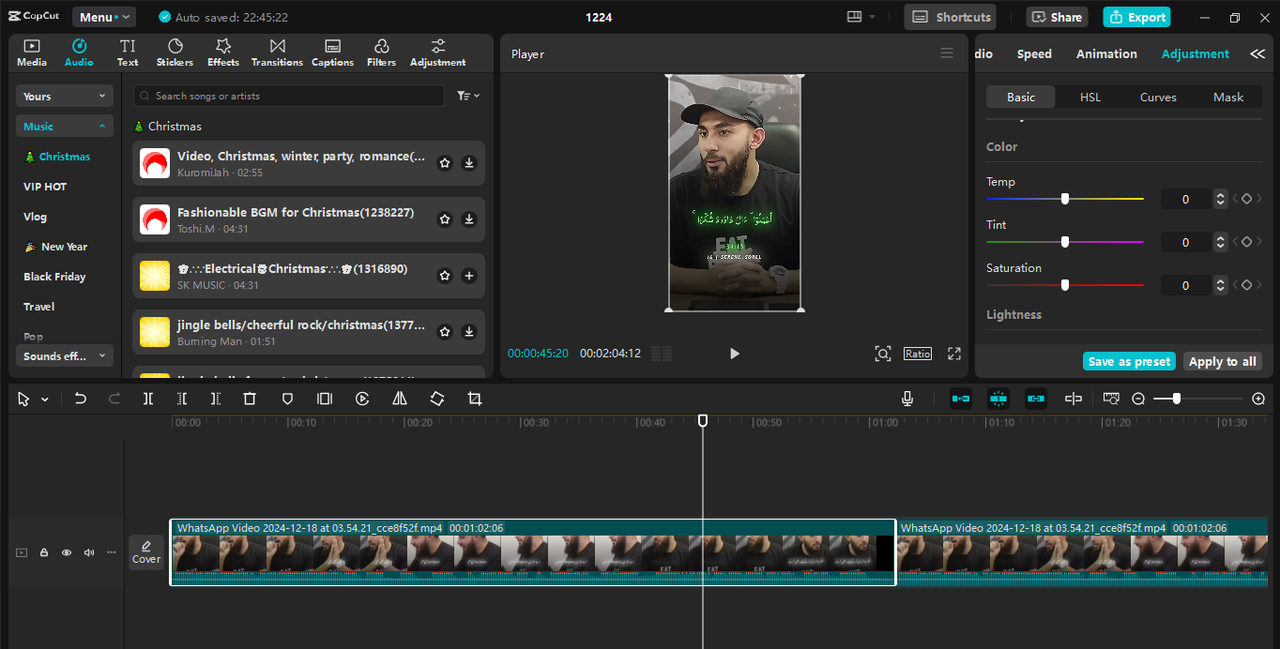Open the Shortcuts button
The width and height of the screenshot is (1280, 649).
click(x=951, y=17)
